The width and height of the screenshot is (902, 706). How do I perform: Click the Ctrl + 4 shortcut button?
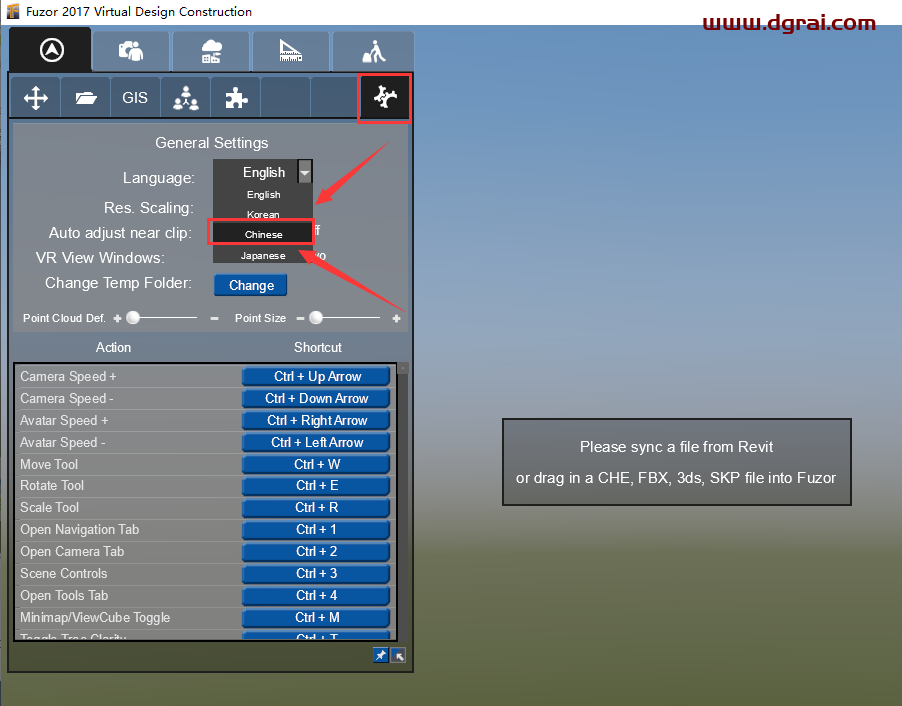[316, 595]
